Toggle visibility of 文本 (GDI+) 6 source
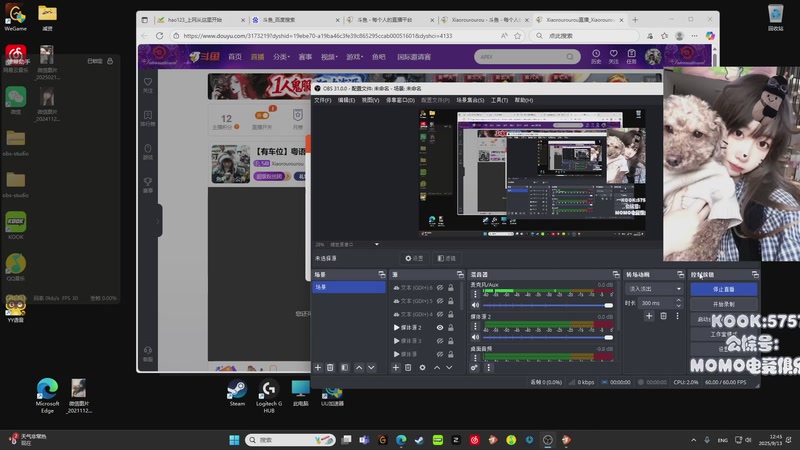The image size is (800, 450). tap(440, 288)
